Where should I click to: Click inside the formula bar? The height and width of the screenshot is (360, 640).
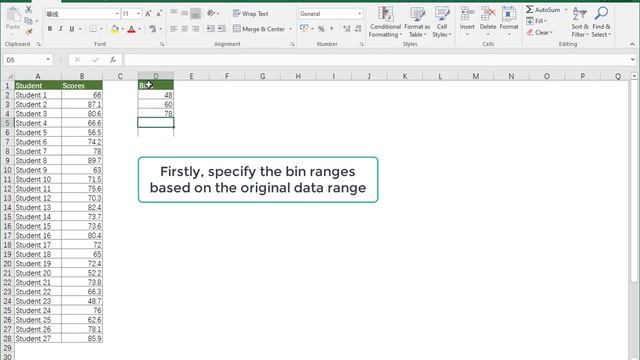376,60
